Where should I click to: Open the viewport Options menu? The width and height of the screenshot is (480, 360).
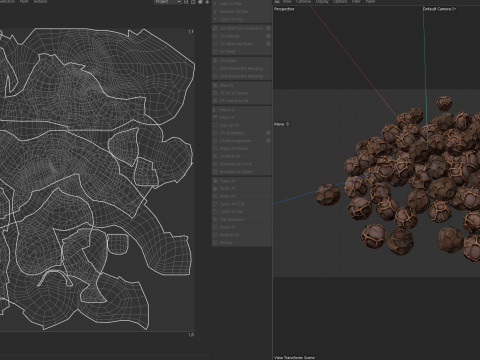(x=340, y=2)
